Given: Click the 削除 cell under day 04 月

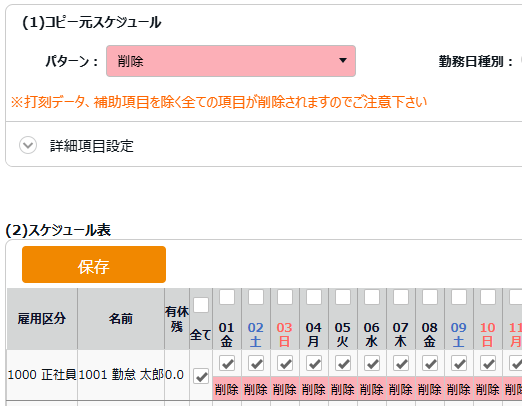Looking at the screenshot, I should (x=314, y=389).
